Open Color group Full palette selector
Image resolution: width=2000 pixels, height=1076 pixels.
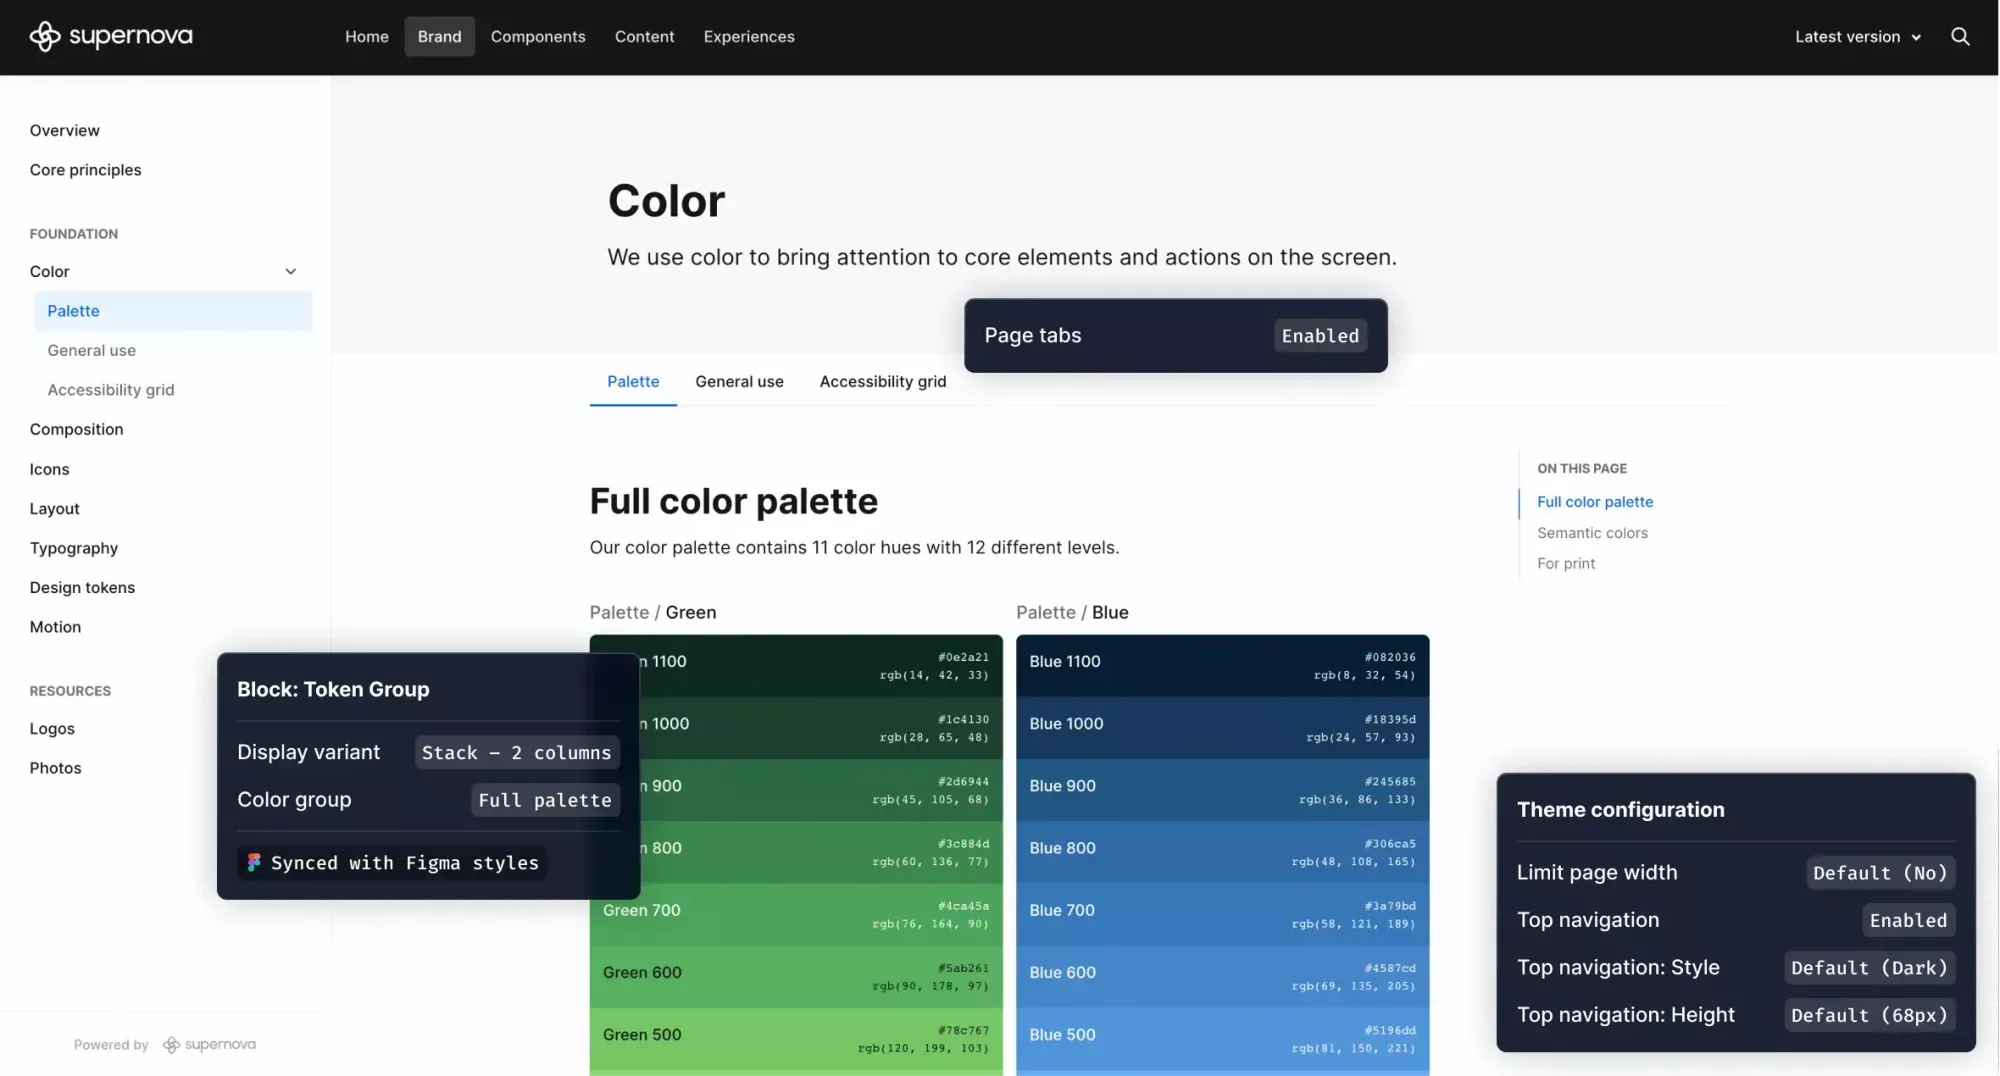coord(544,800)
